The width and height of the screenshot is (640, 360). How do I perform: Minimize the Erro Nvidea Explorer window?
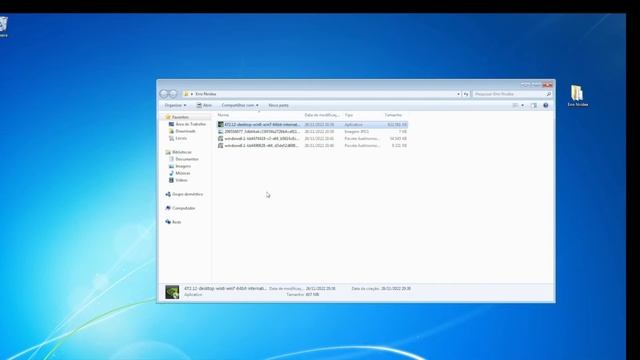[525, 84]
